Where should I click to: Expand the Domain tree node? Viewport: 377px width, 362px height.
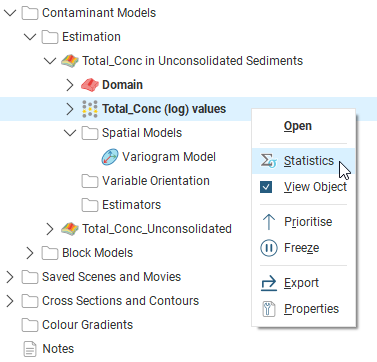tap(69, 85)
